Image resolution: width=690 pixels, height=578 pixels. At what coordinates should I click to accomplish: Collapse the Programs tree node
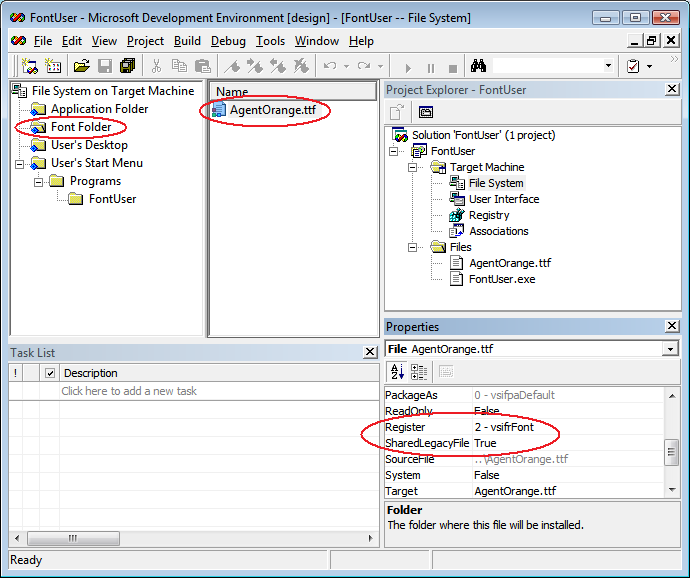[x=39, y=182]
